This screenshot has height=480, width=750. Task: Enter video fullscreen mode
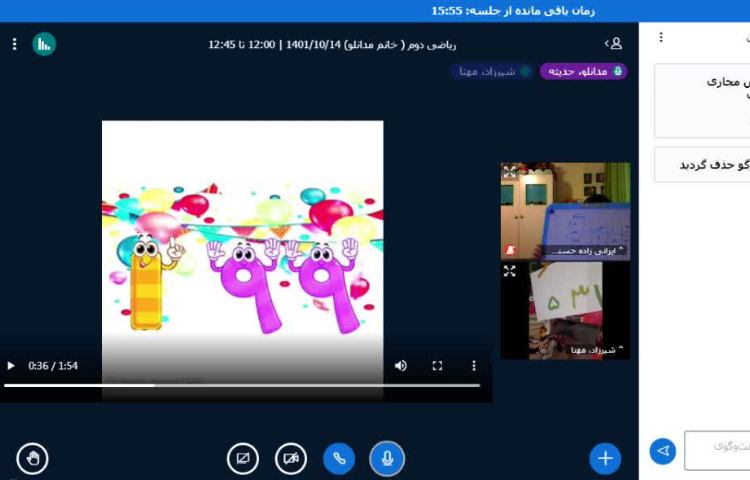coord(437,366)
